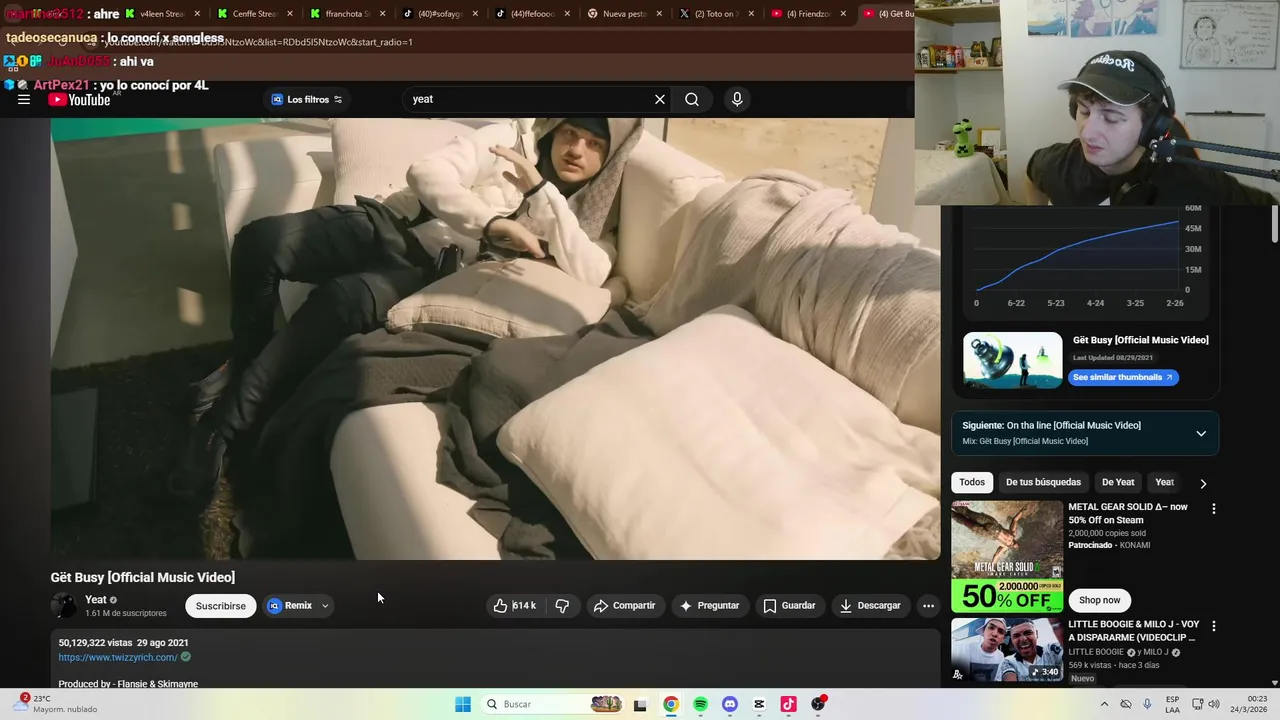Show more chips with the right arrow

[1203, 483]
